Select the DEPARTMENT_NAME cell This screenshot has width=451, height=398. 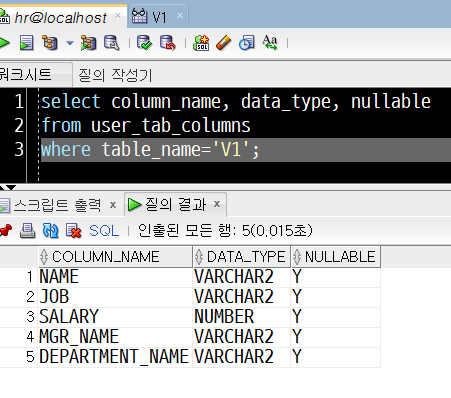pos(115,357)
